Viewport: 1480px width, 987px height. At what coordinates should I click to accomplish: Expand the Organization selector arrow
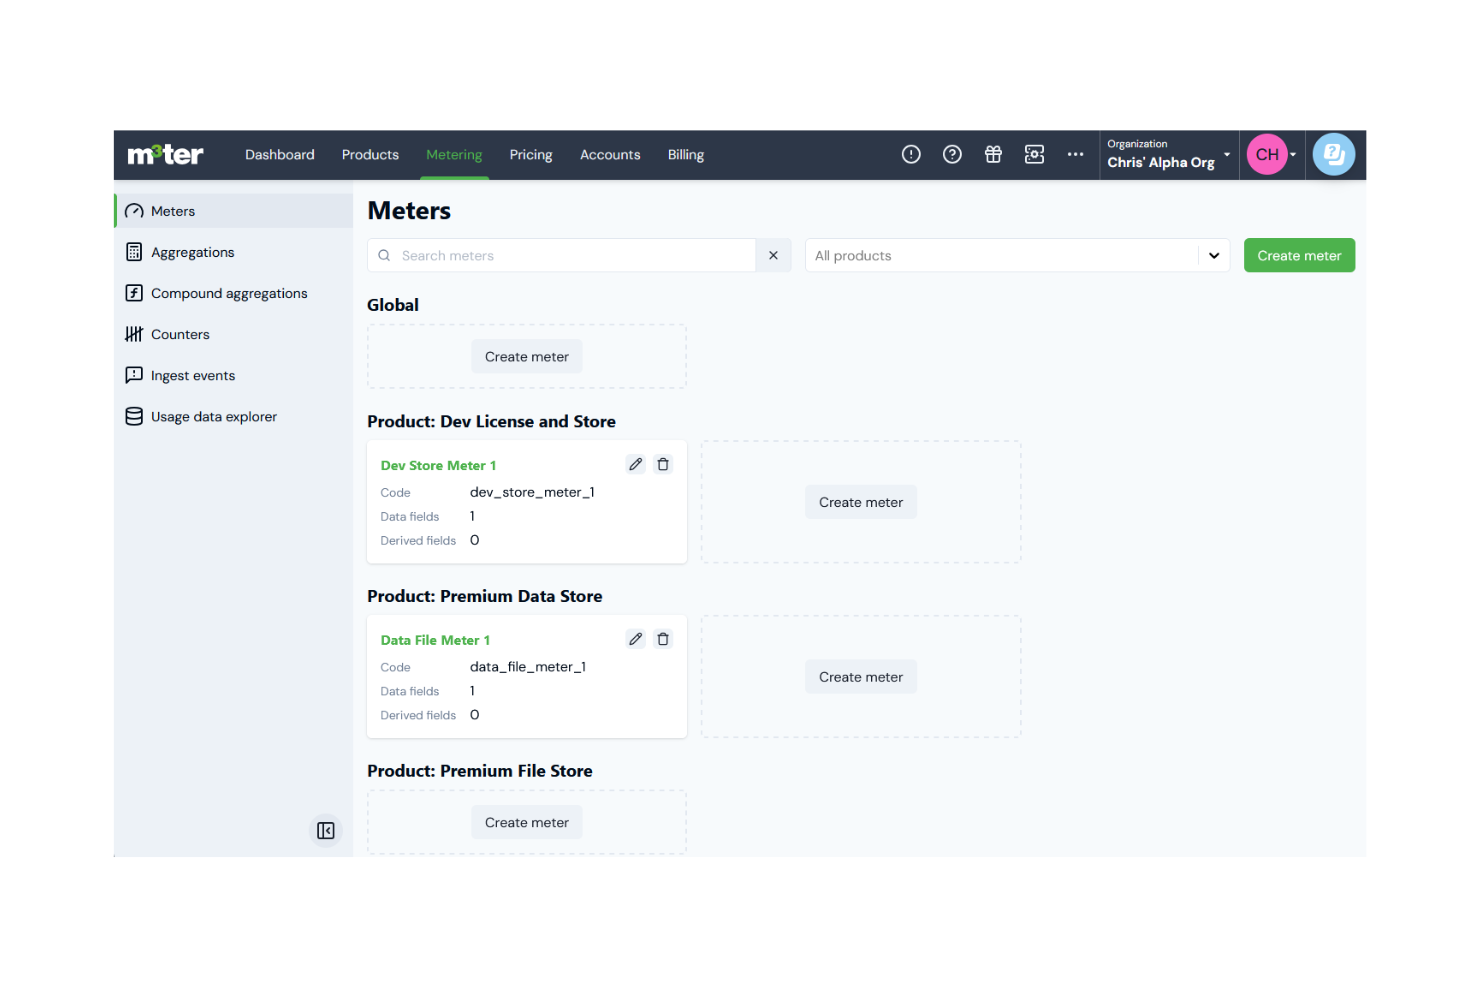(1227, 154)
